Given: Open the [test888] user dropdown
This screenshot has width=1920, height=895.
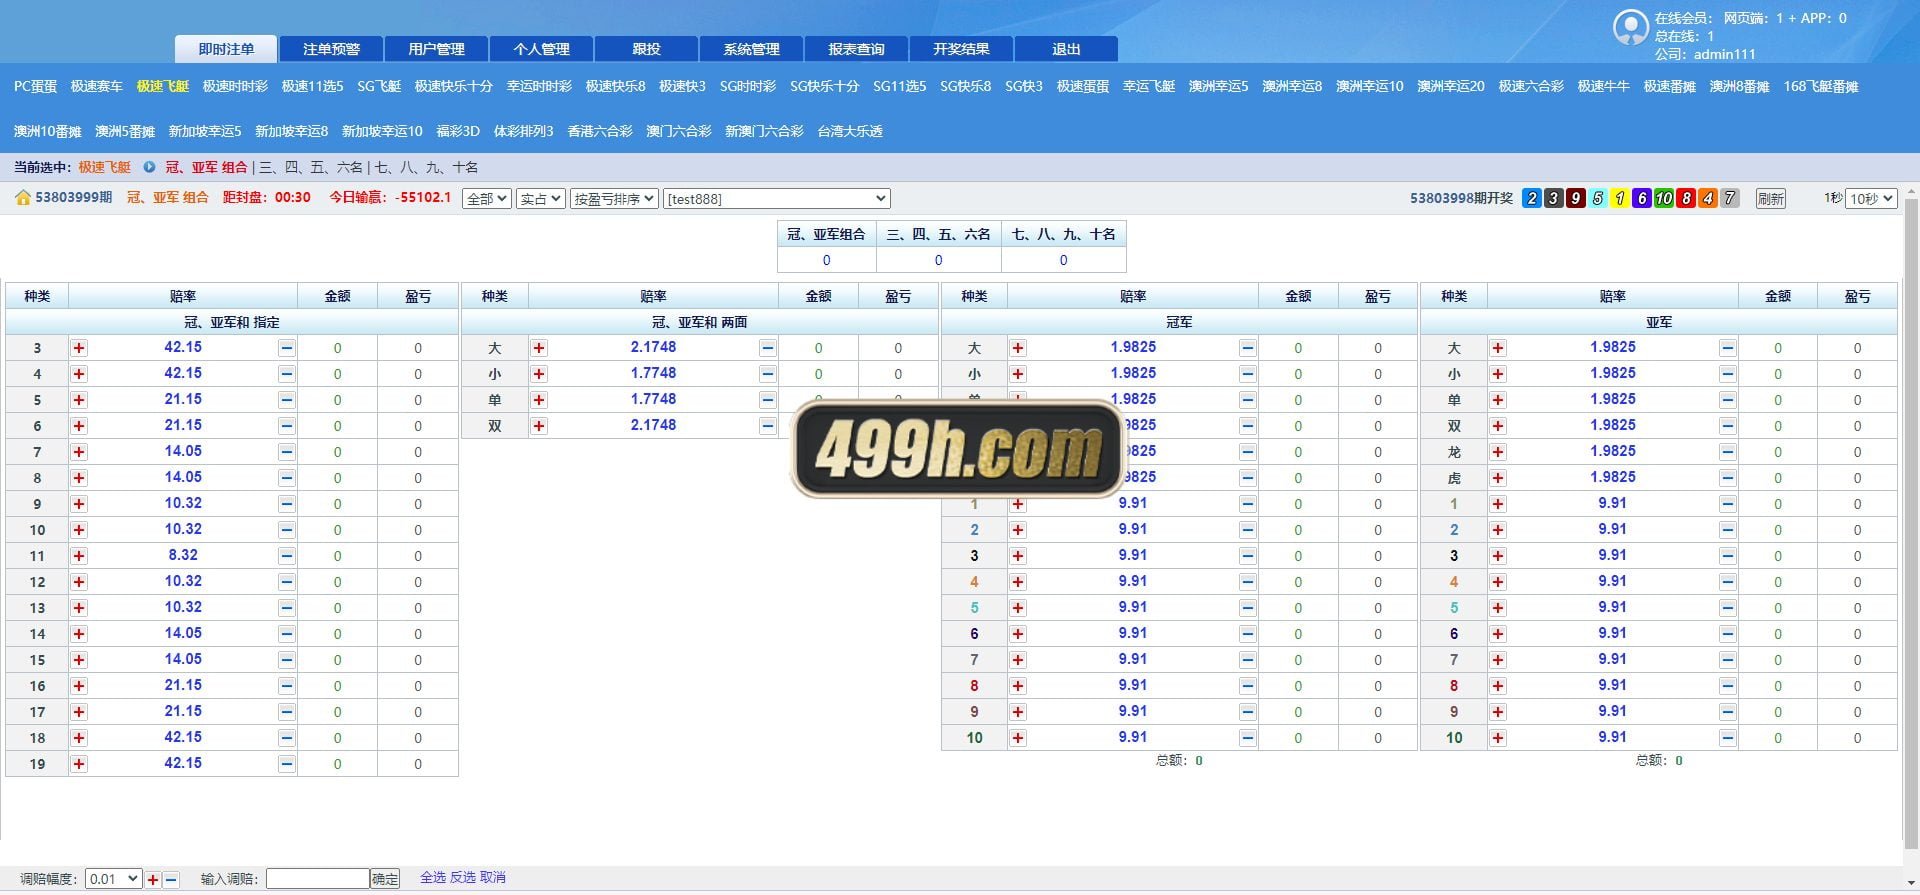Looking at the screenshot, I should point(777,199).
